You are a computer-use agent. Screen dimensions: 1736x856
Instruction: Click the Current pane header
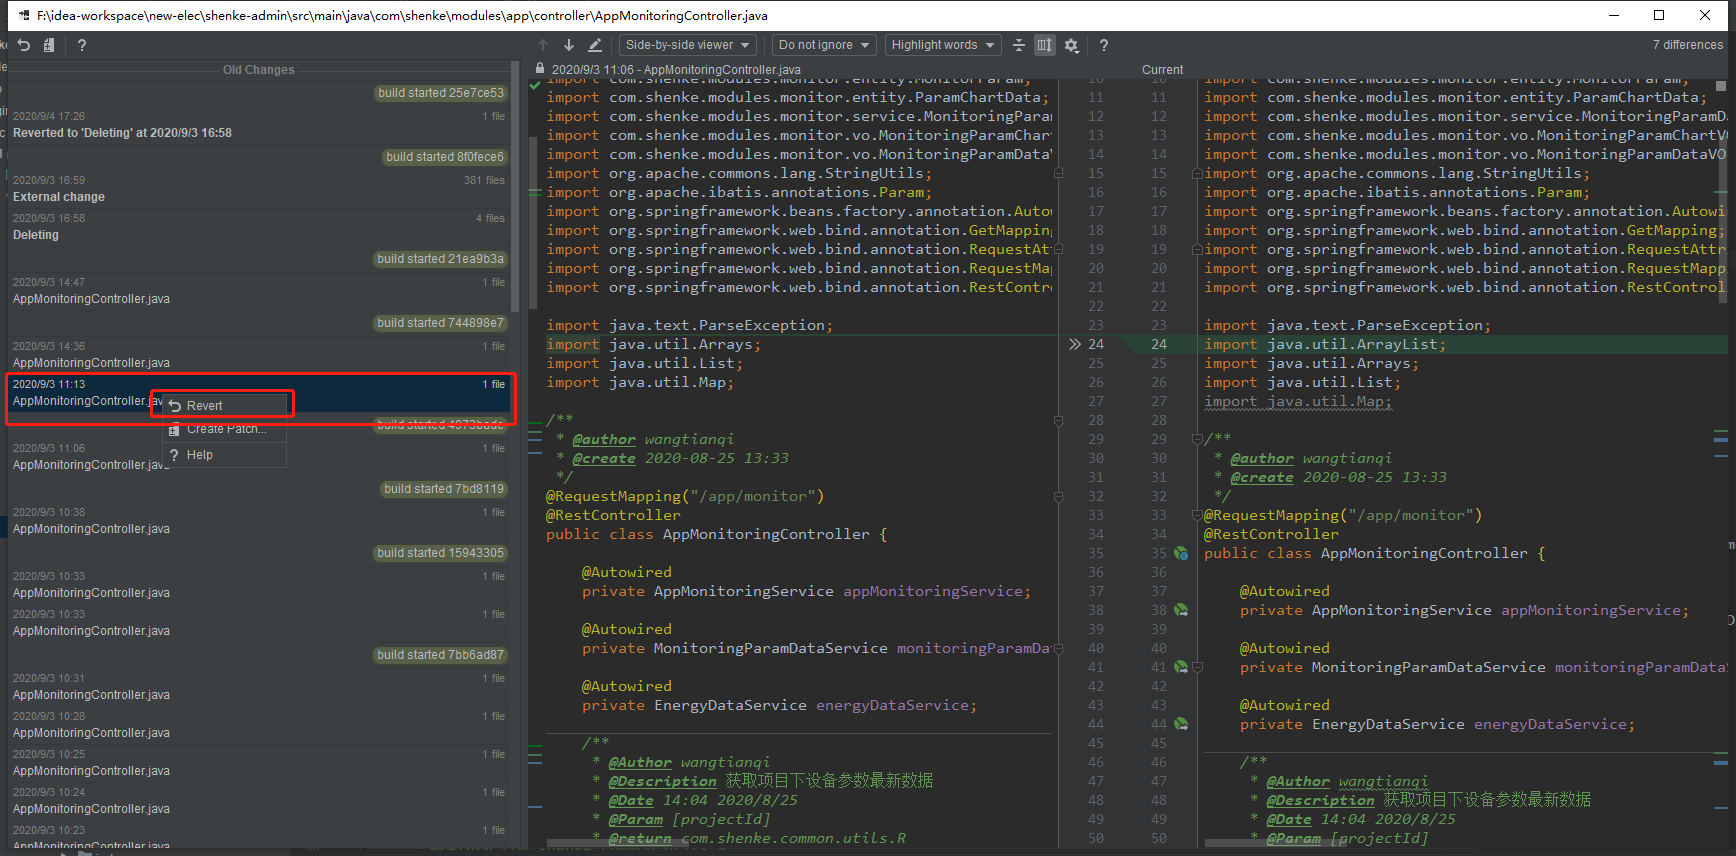click(x=1162, y=70)
